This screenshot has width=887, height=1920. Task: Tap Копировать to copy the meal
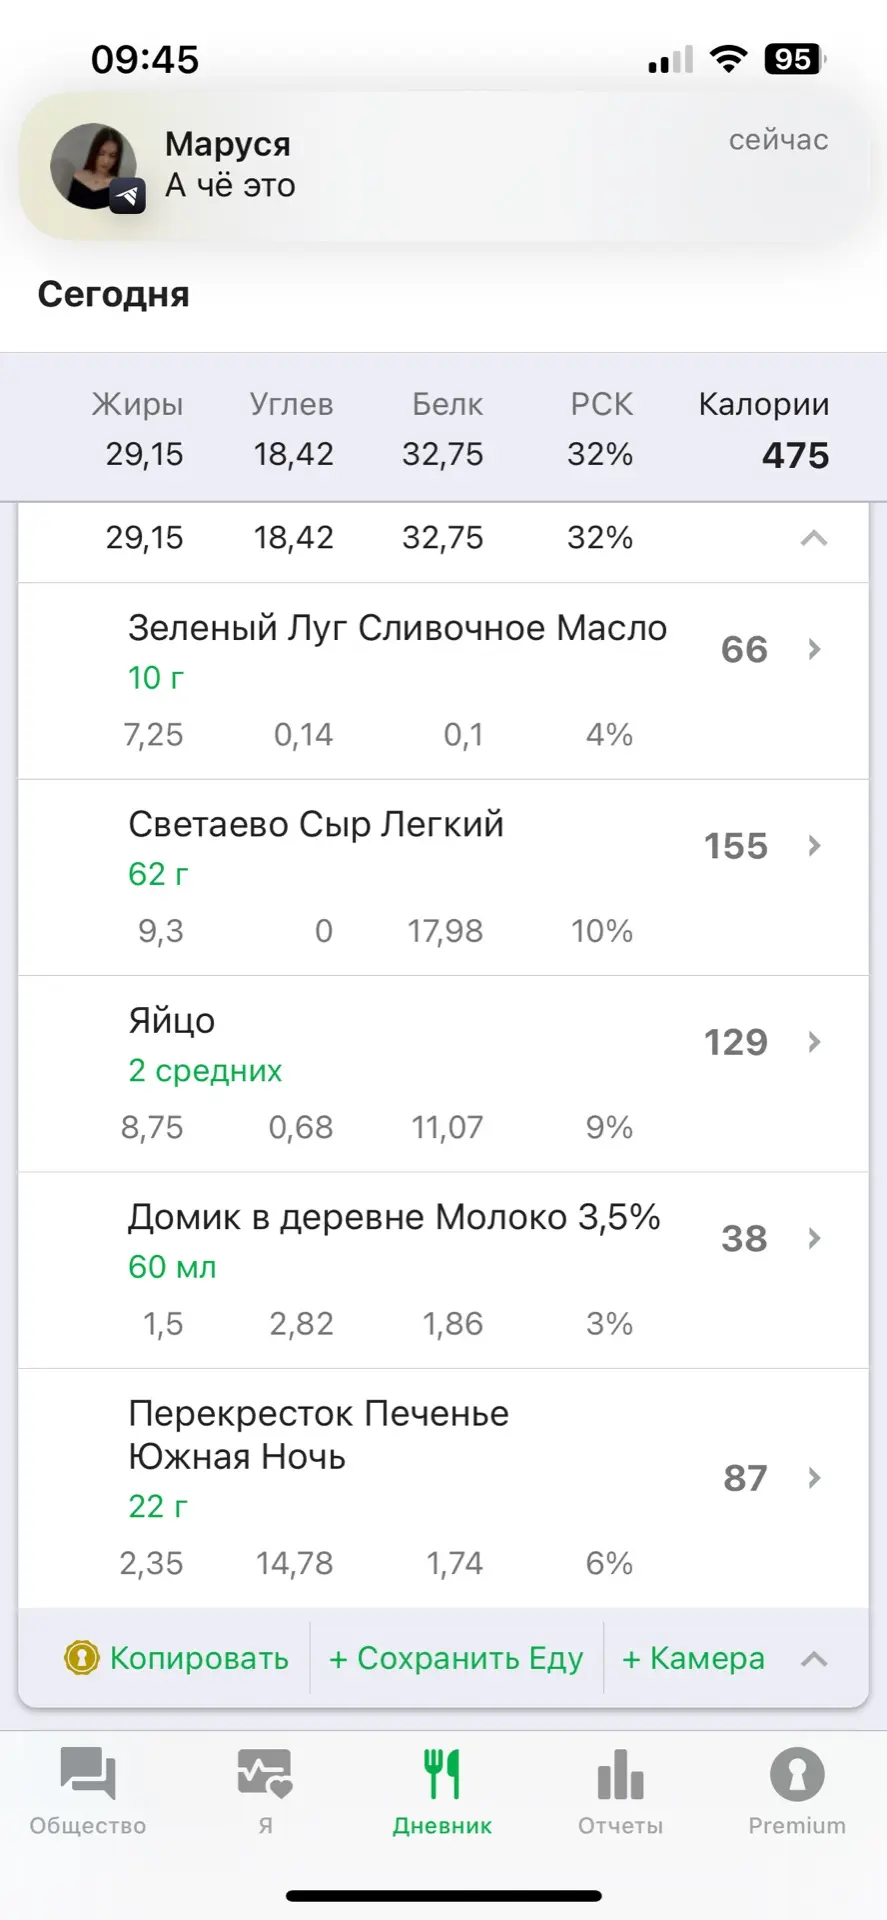[x=199, y=1658]
